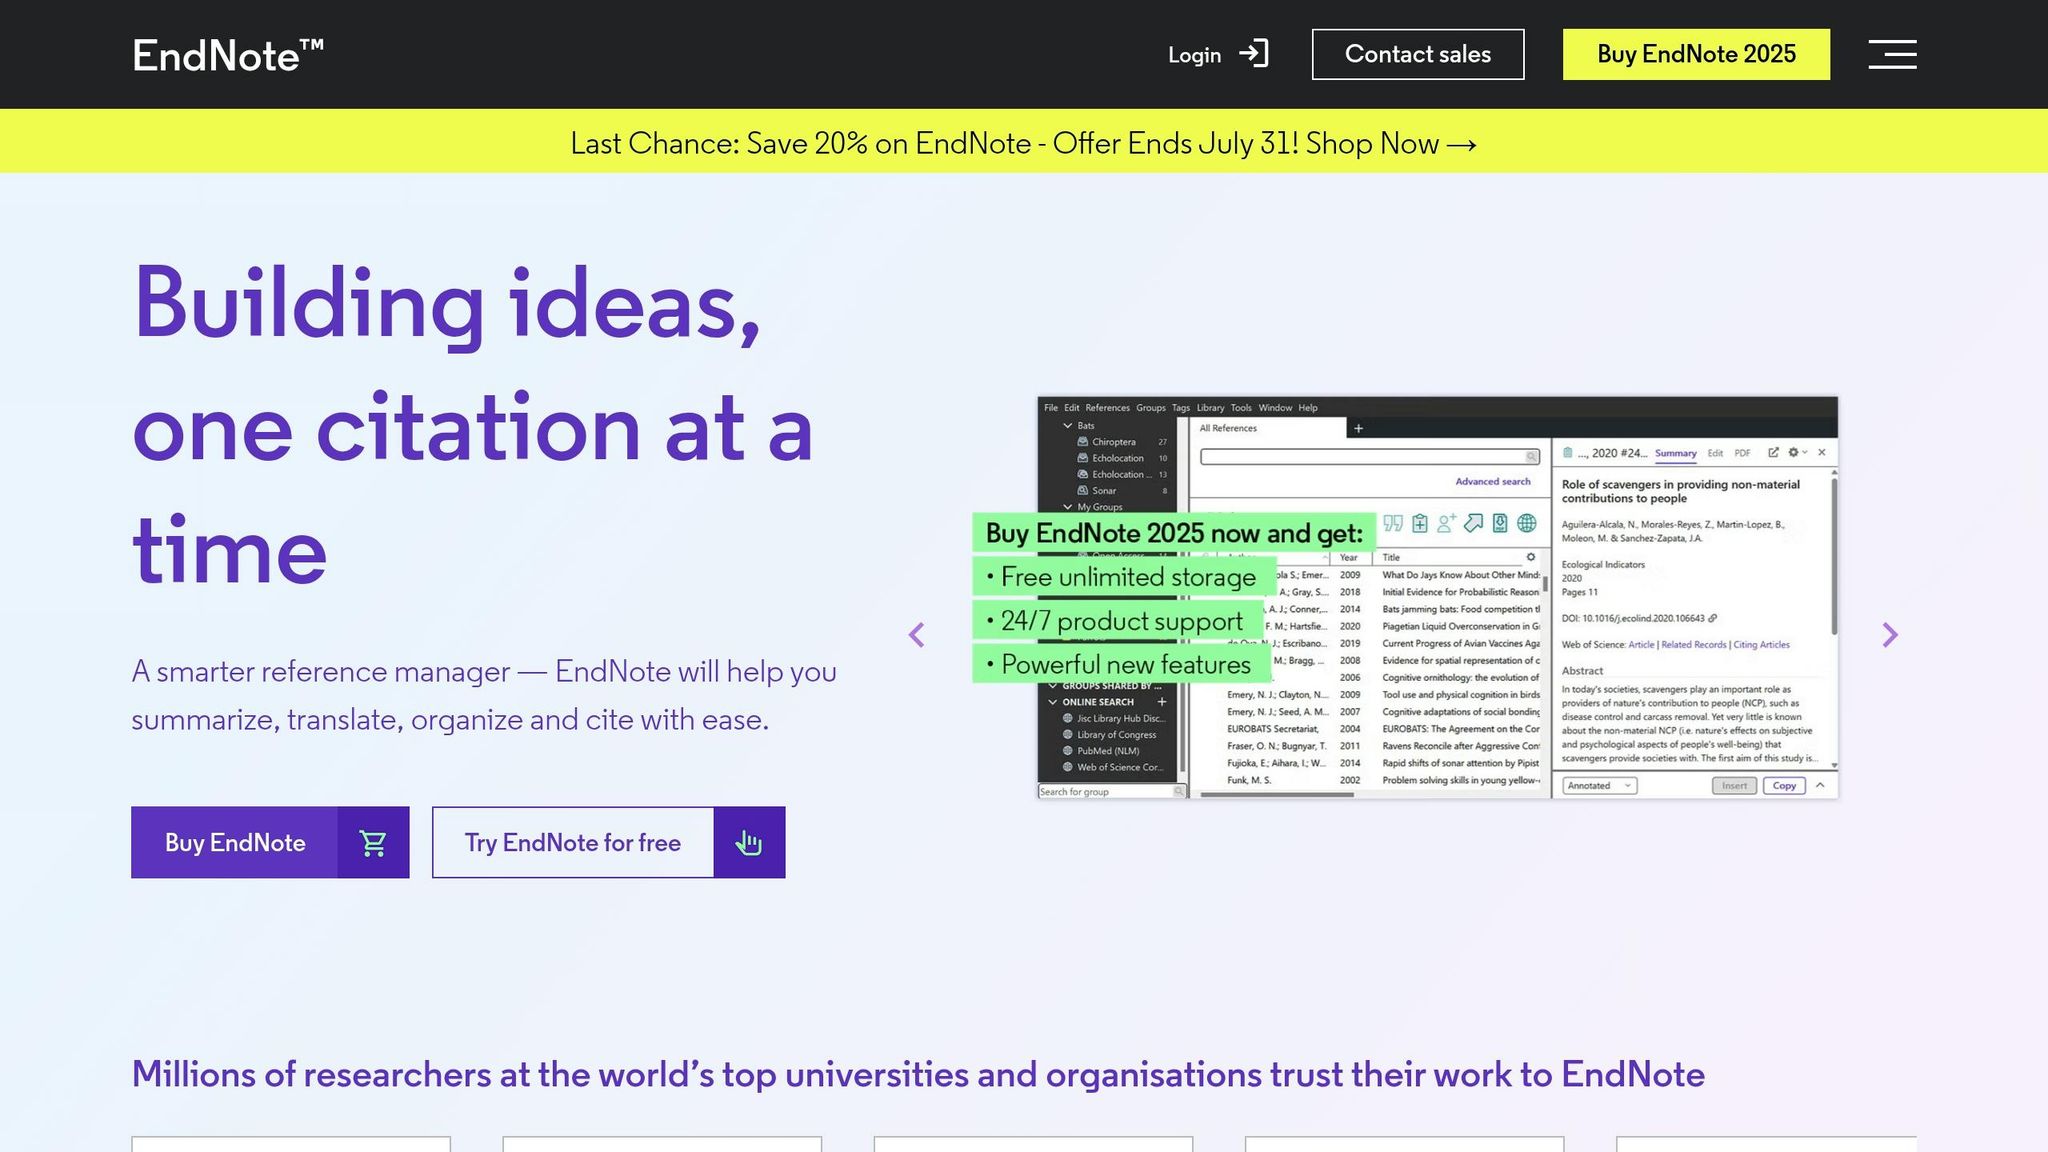The width and height of the screenshot is (2048, 1152).
Task: Select the Library of Congress online search
Action: 1110,735
